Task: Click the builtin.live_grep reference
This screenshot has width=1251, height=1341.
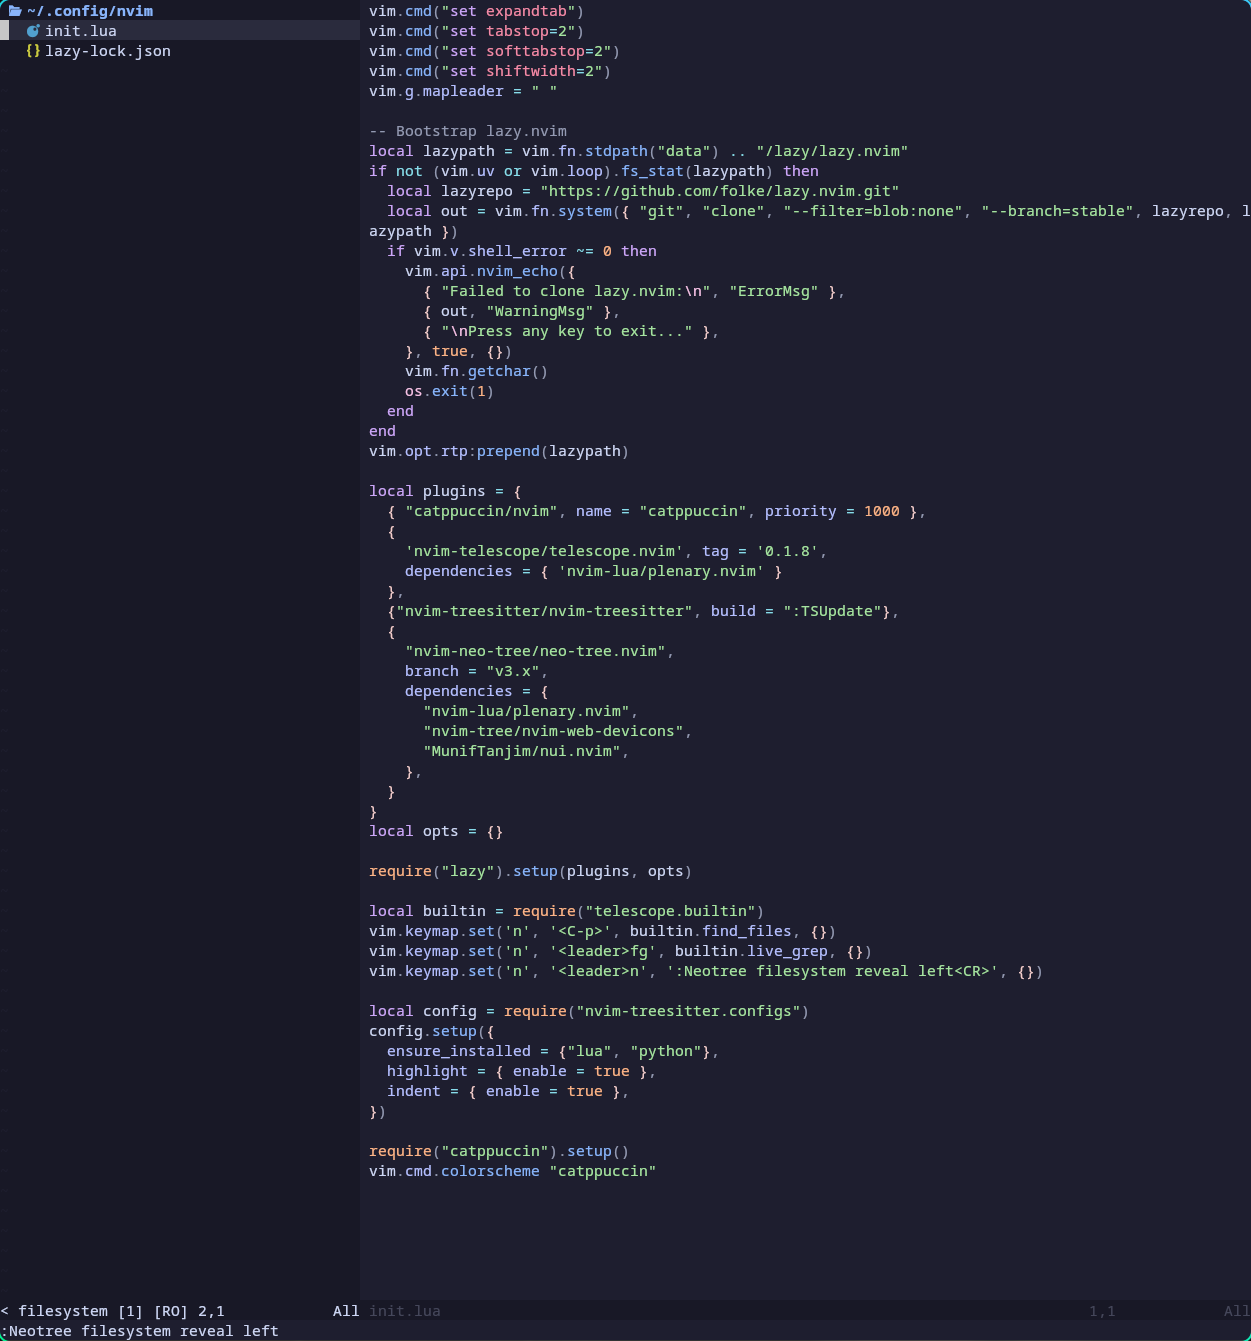Action: click(x=751, y=951)
